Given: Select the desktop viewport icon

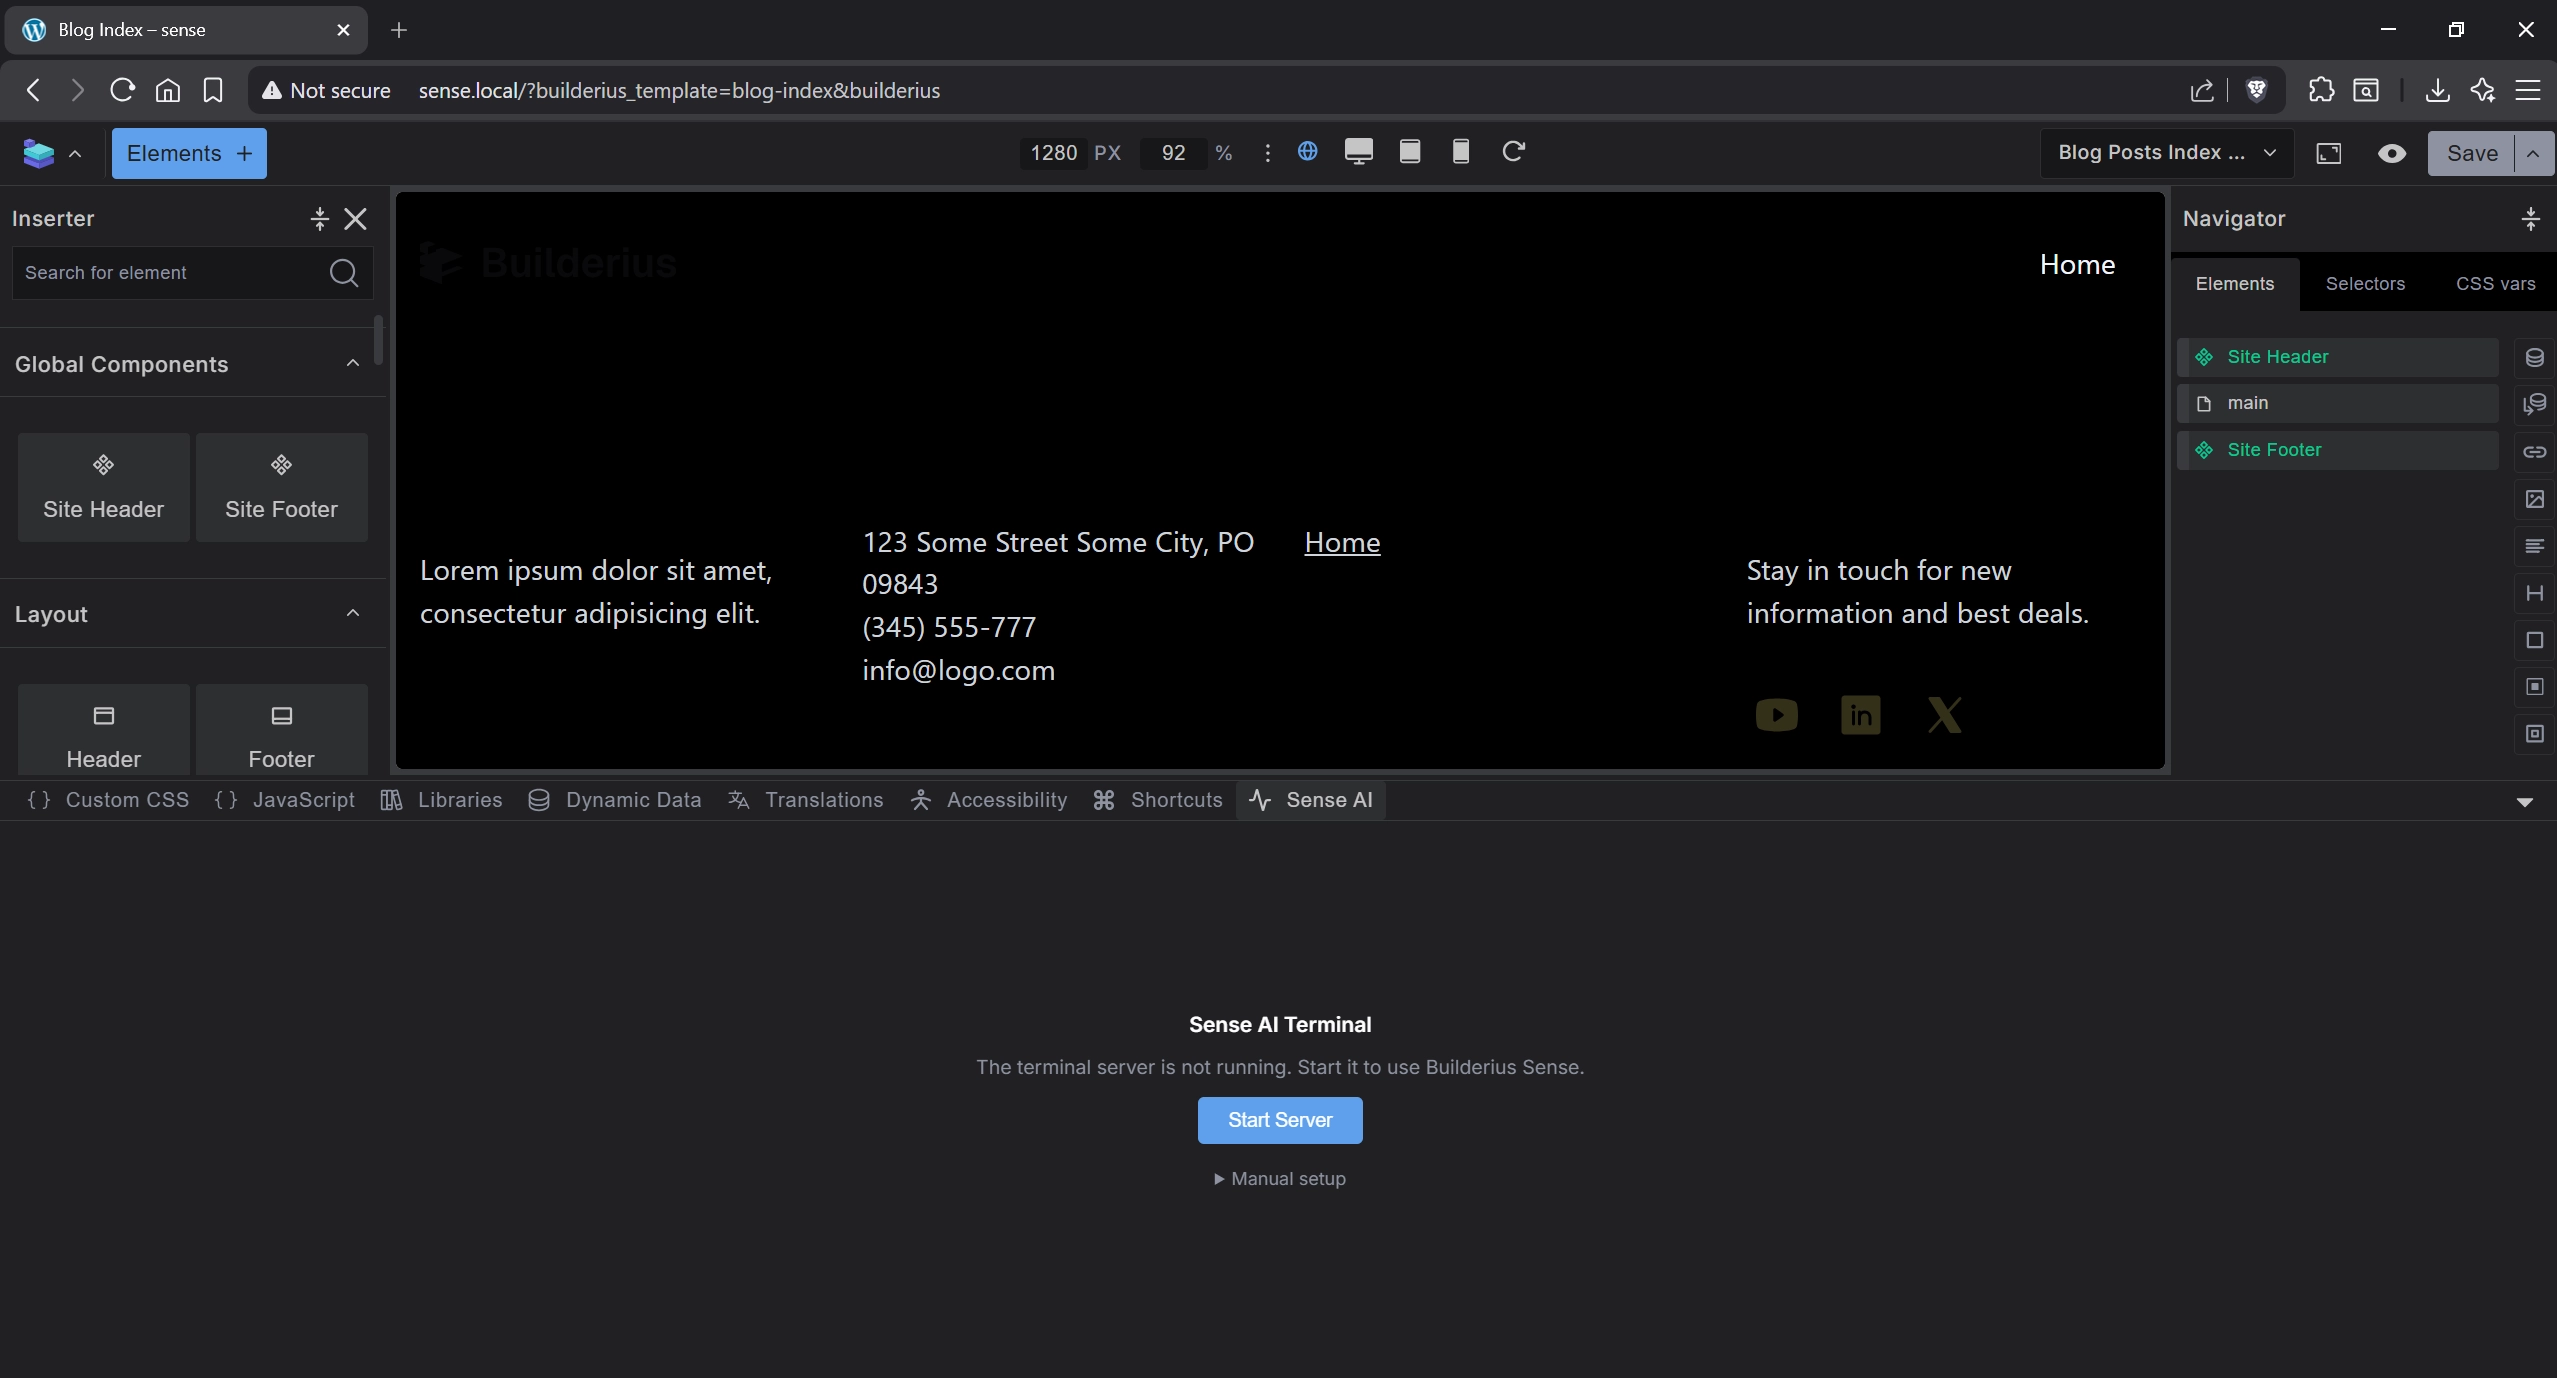Looking at the screenshot, I should tap(1357, 152).
